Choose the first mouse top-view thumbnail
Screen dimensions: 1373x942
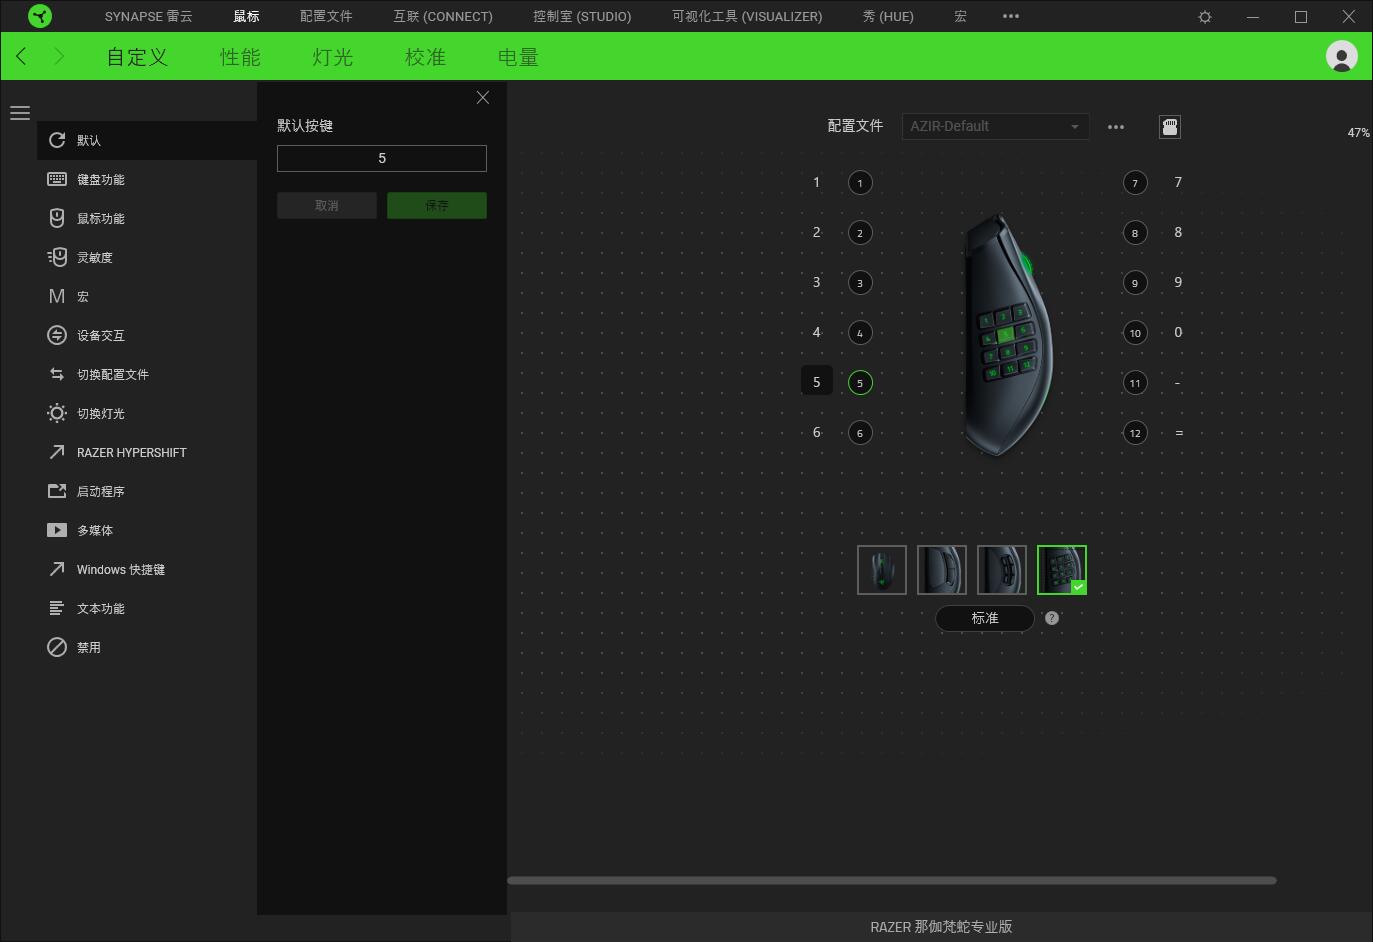tap(882, 570)
